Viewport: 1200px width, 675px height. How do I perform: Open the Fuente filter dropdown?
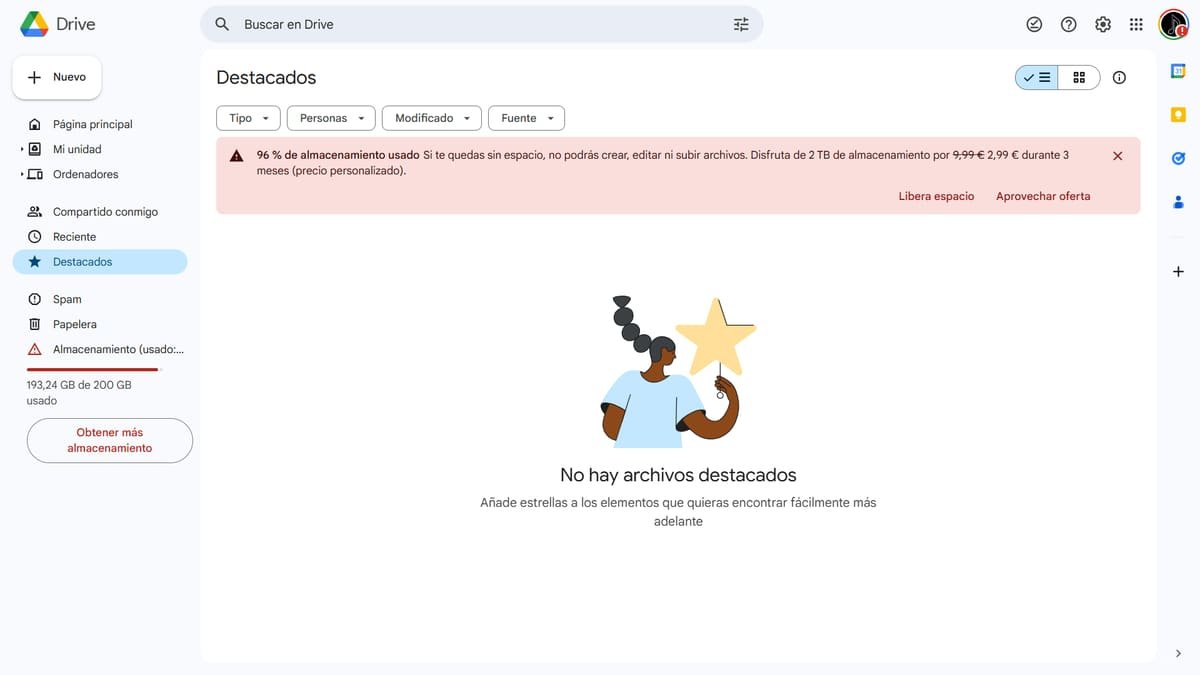coord(527,118)
